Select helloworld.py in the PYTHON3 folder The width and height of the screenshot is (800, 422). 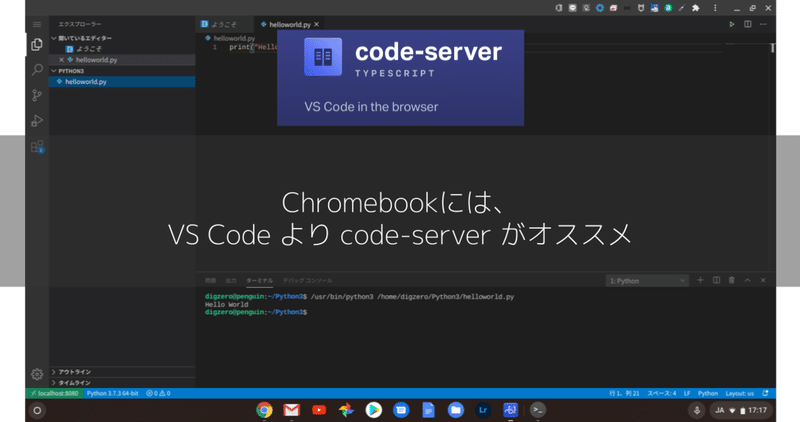tap(122, 82)
